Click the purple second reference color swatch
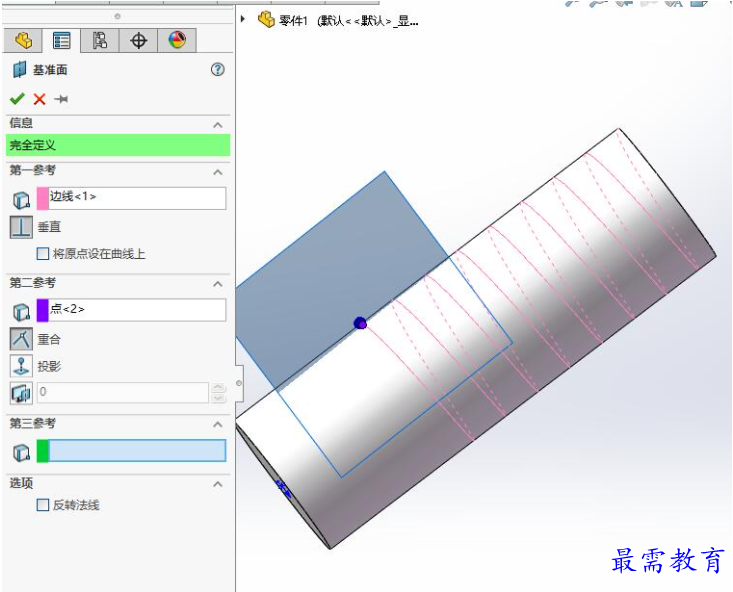Viewport: 733px width, 592px height. tap(43, 310)
